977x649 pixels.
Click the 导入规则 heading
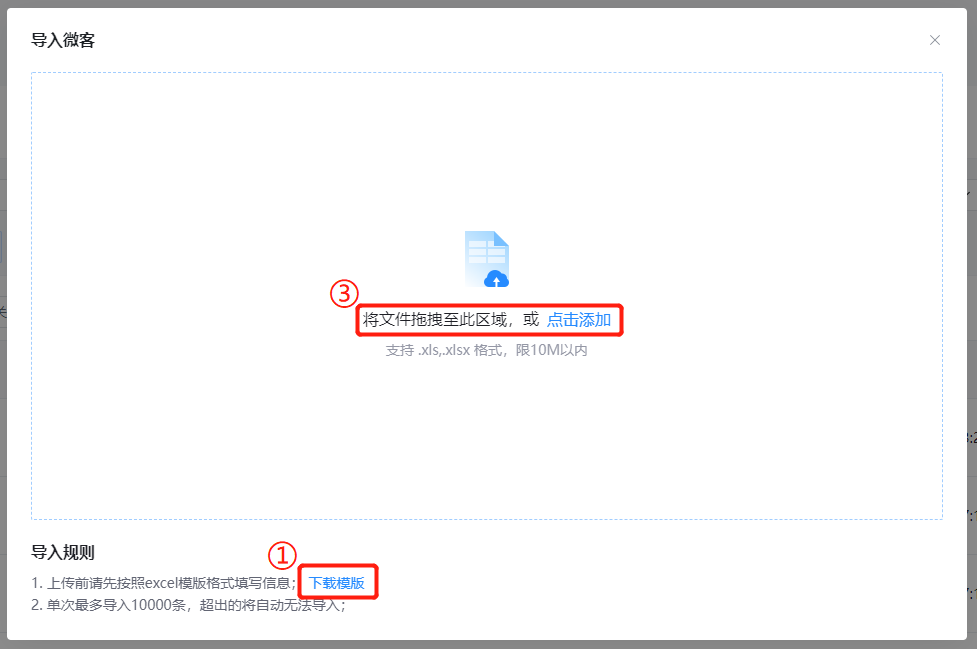[63, 552]
